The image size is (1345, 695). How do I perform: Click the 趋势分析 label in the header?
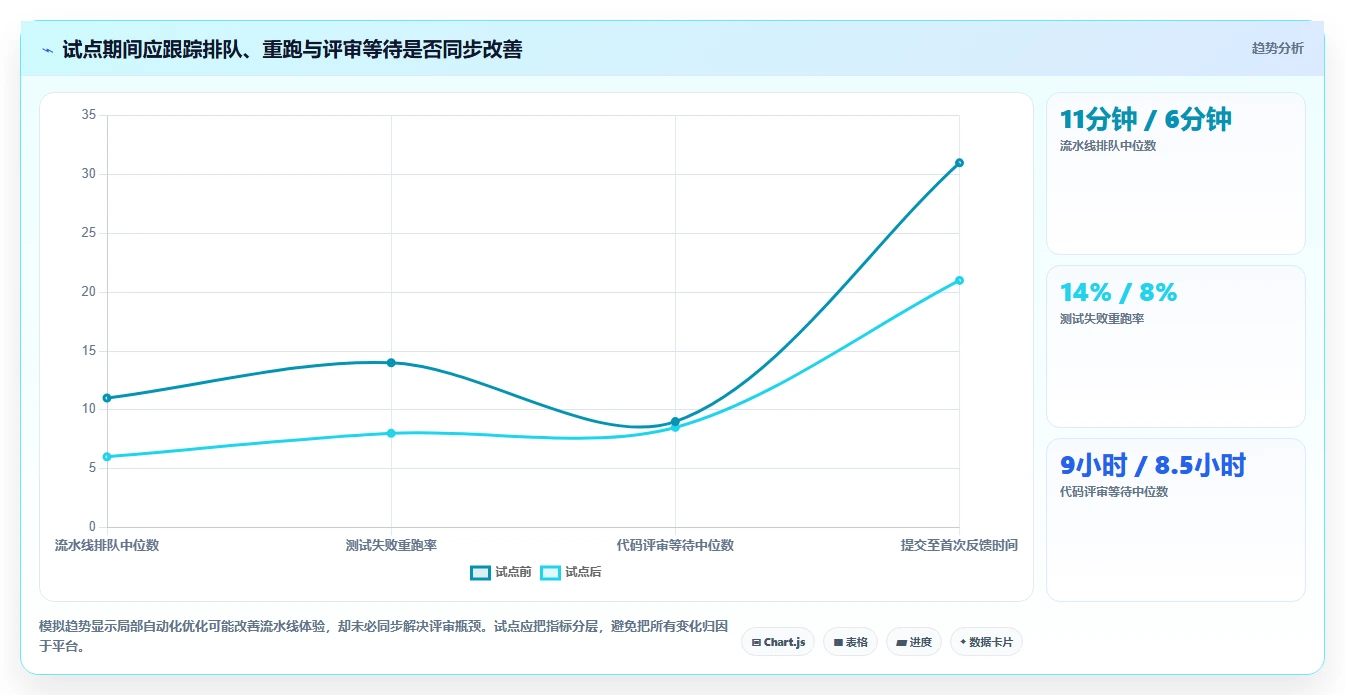pos(1277,48)
